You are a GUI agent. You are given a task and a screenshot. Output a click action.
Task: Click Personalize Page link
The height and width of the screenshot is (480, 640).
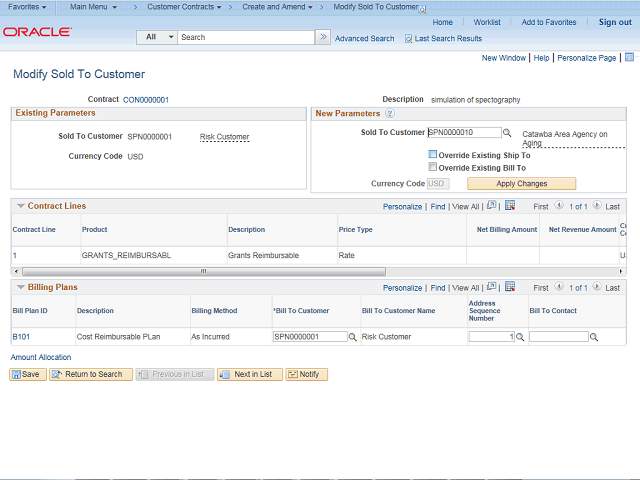(587, 58)
